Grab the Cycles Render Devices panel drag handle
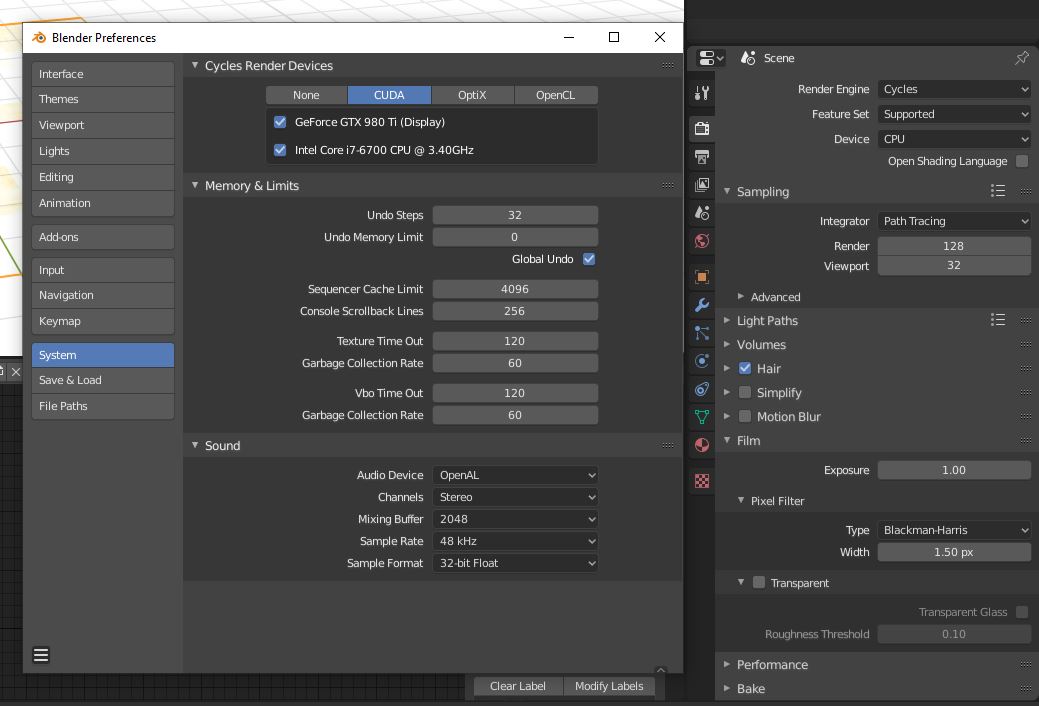 [x=668, y=65]
